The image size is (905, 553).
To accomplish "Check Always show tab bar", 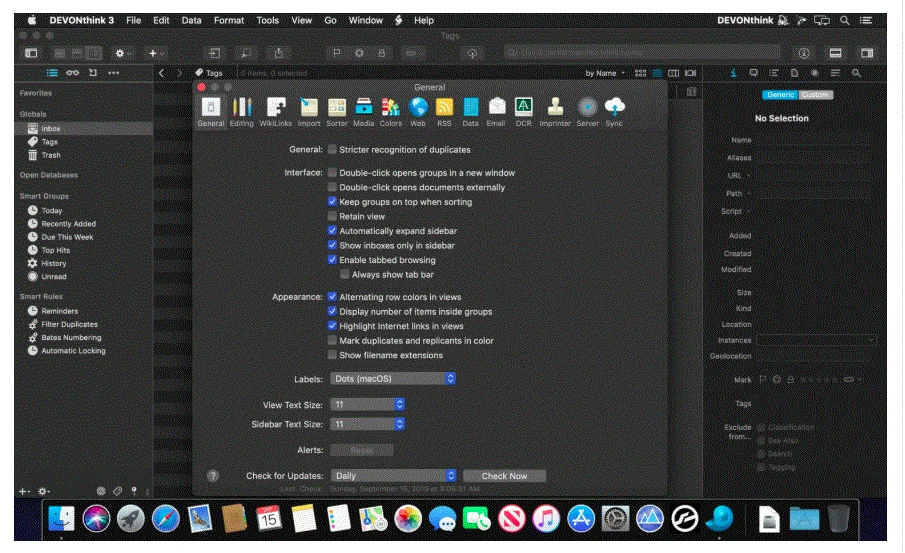I will [x=345, y=274].
